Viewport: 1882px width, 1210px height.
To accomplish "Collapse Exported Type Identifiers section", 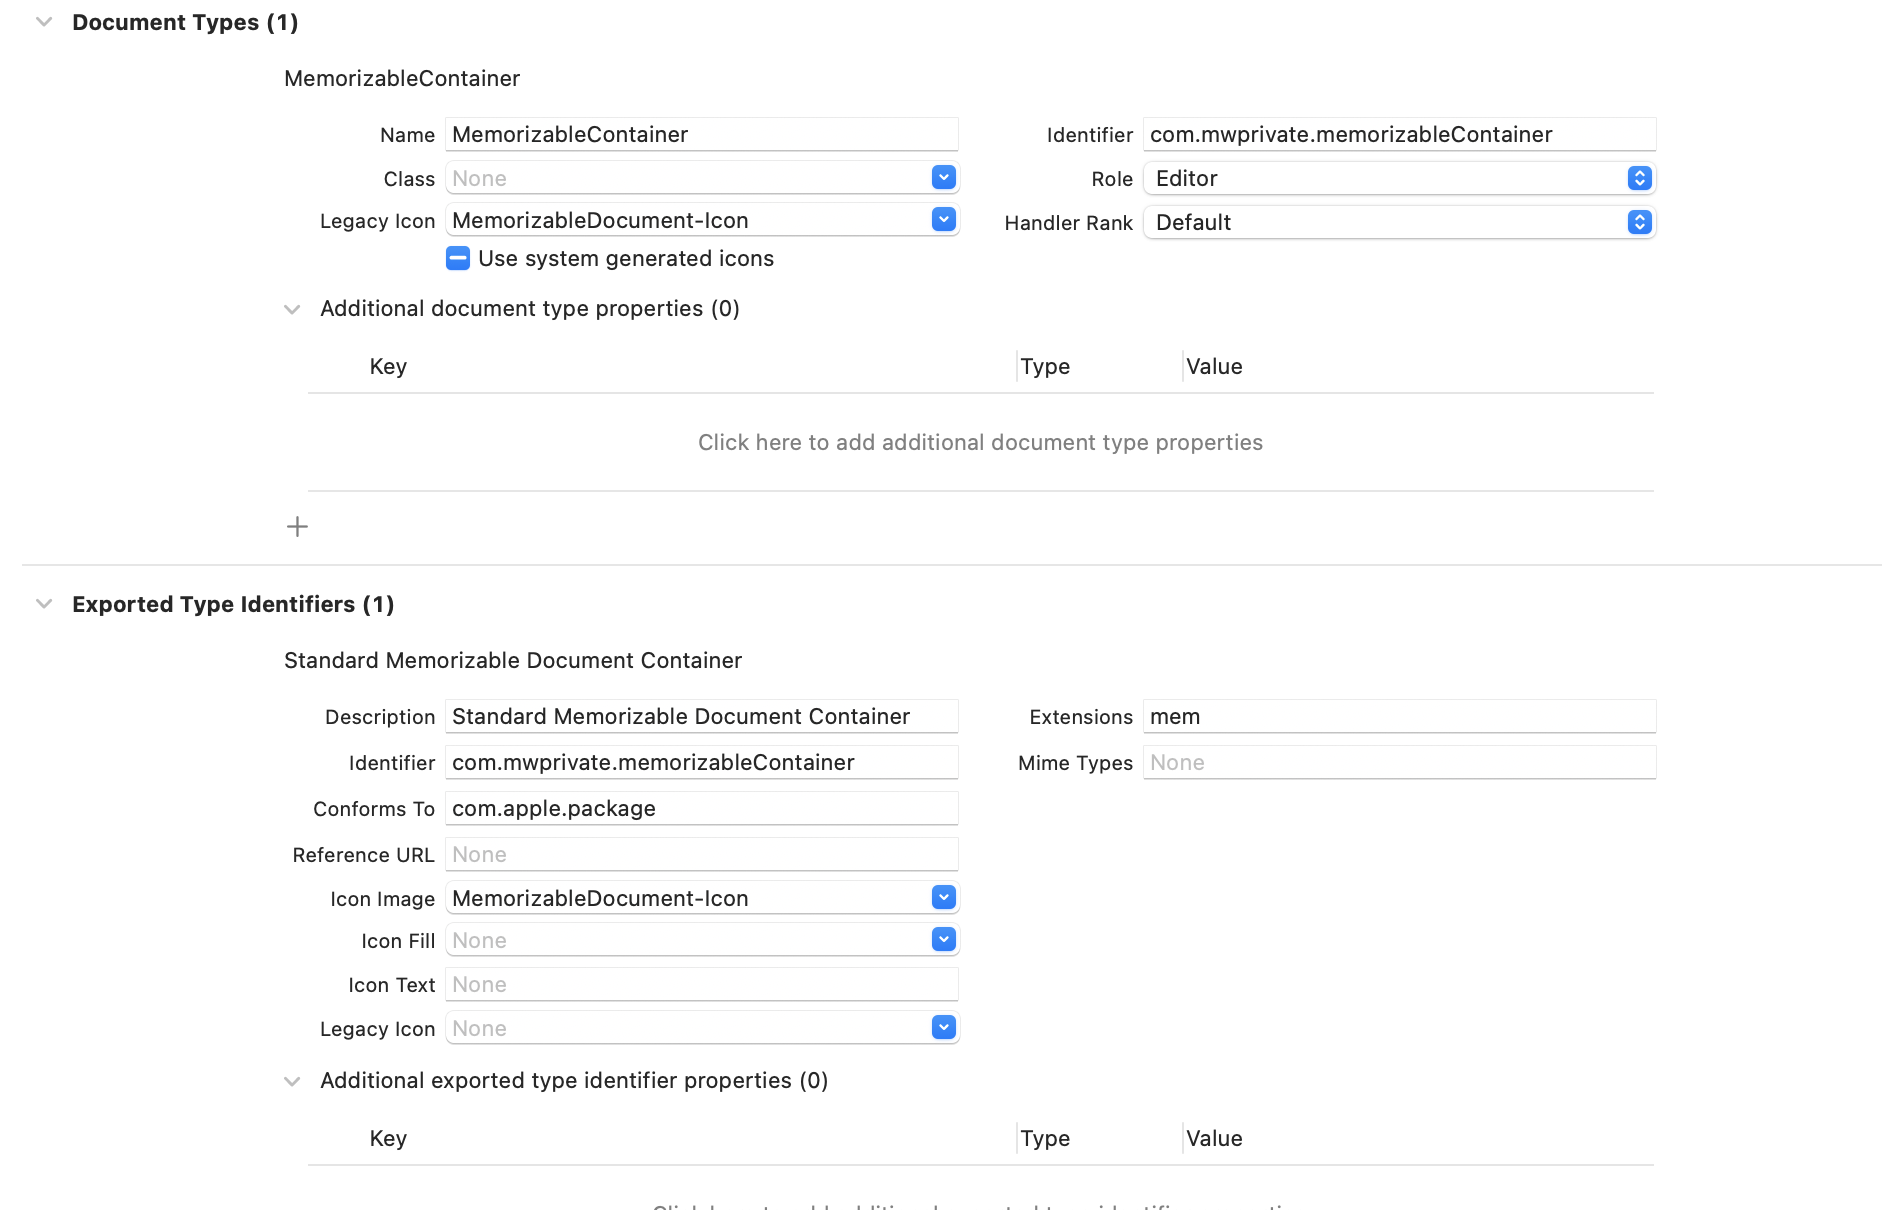I will pyautogui.click(x=44, y=604).
